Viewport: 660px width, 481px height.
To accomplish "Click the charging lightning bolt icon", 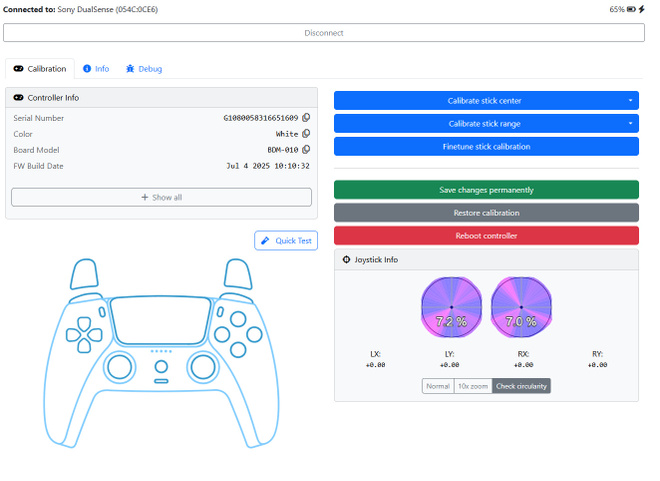I will 641,9.
